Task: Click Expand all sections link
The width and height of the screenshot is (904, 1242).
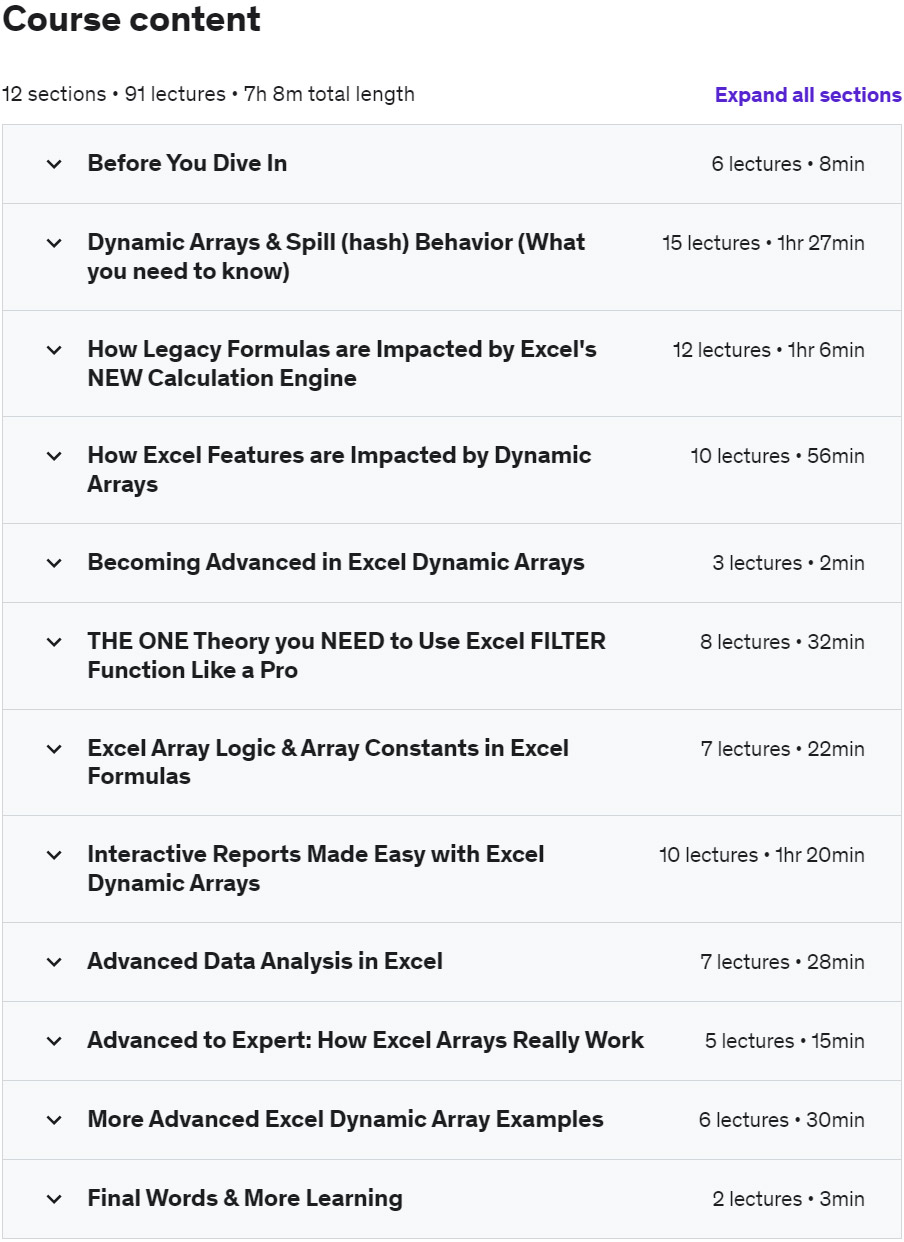Action: (x=808, y=95)
